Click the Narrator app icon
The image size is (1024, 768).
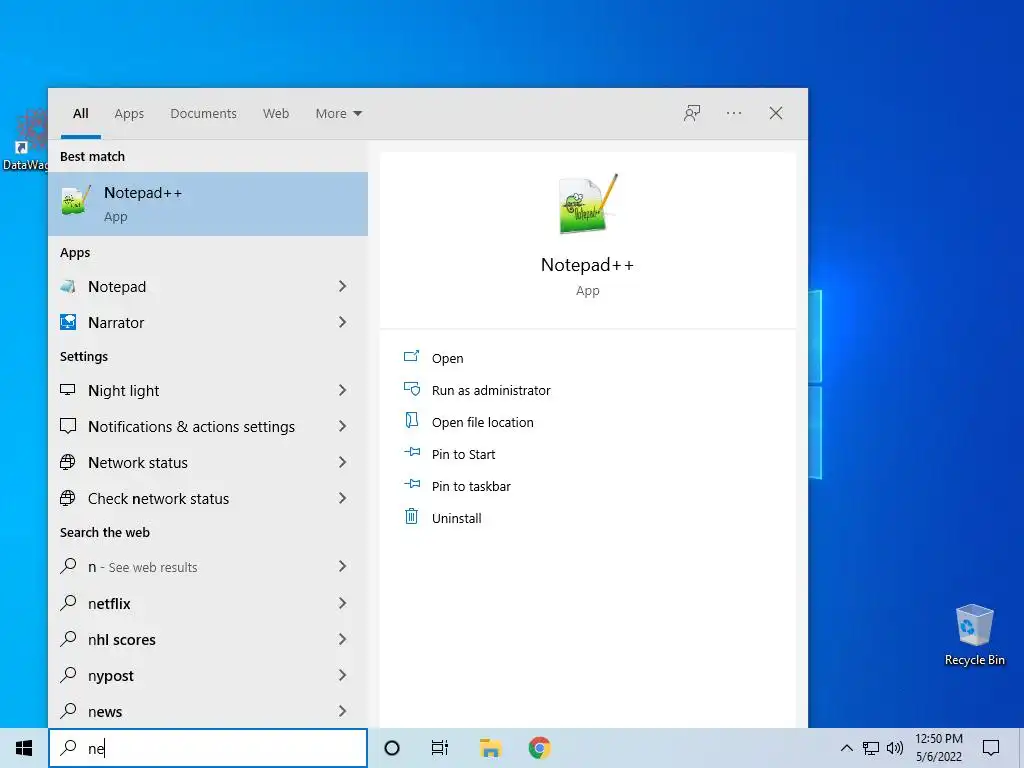pyautogui.click(x=68, y=322)
